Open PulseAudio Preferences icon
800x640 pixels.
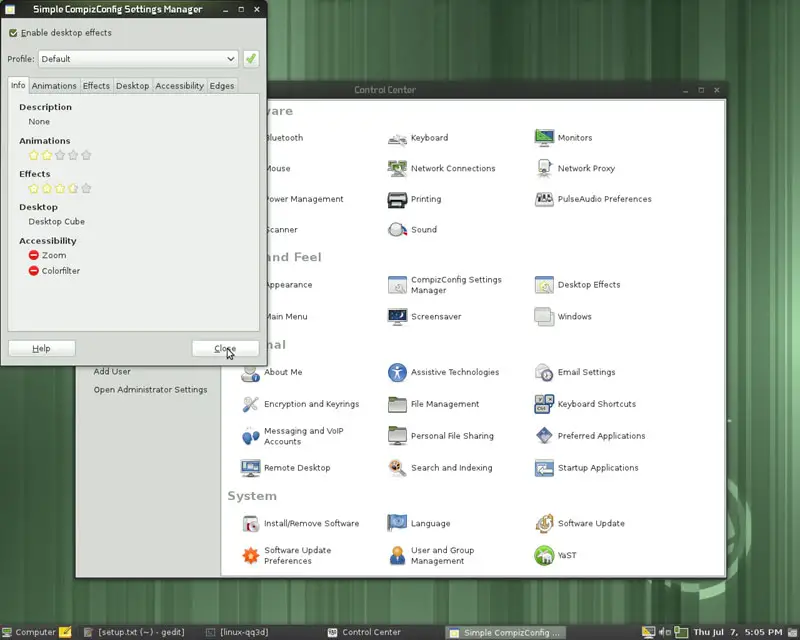[544, 199]
